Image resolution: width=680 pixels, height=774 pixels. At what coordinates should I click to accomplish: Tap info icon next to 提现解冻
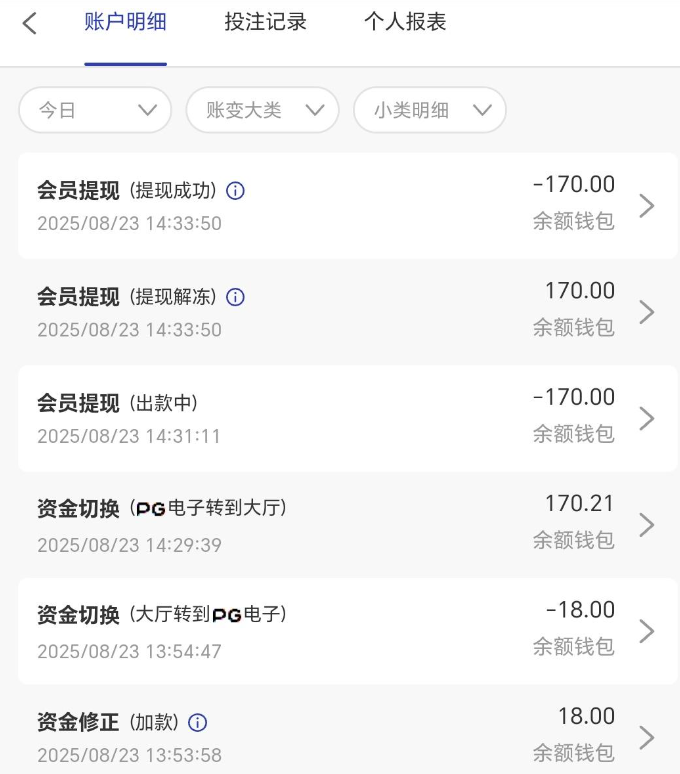coord(236,297)
